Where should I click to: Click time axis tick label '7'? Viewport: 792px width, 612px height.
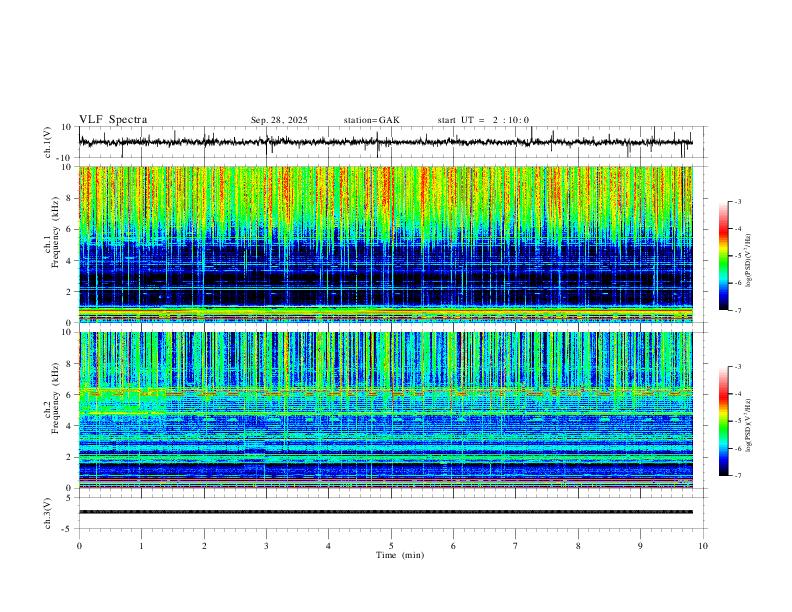[516, 546]
